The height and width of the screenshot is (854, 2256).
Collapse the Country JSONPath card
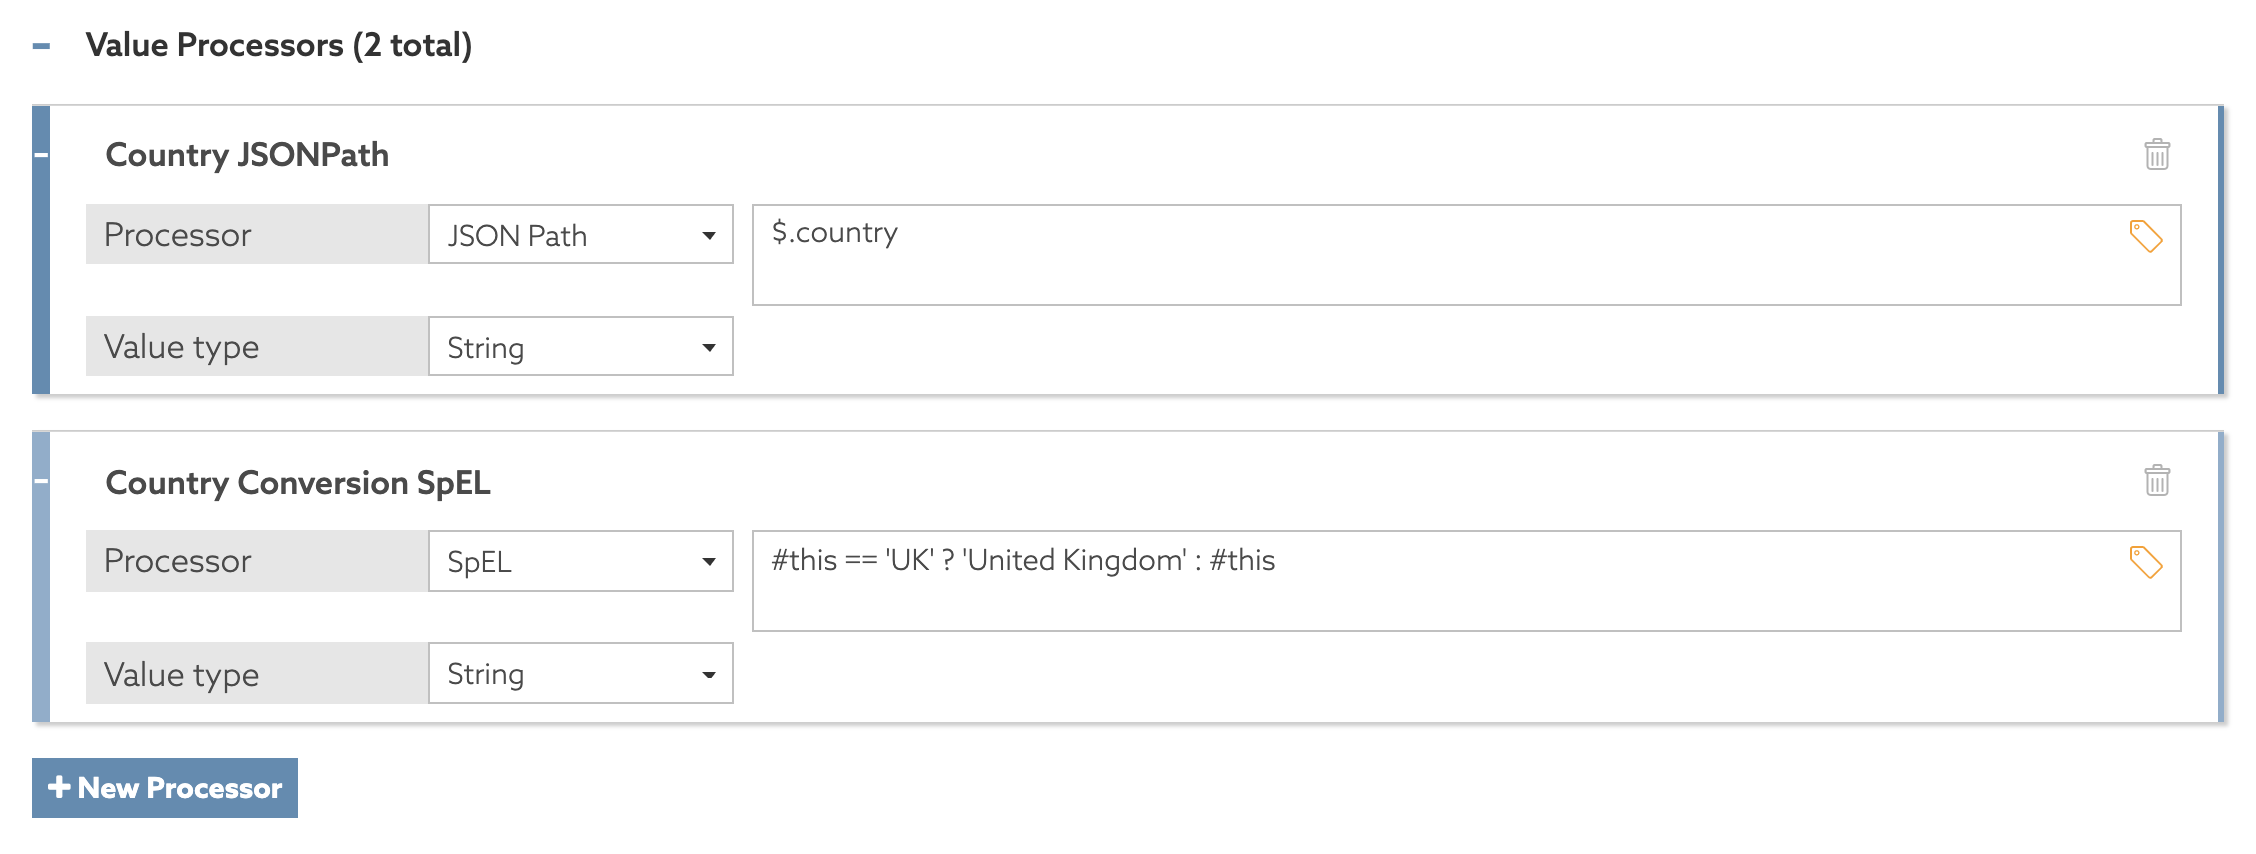(39, 155)
